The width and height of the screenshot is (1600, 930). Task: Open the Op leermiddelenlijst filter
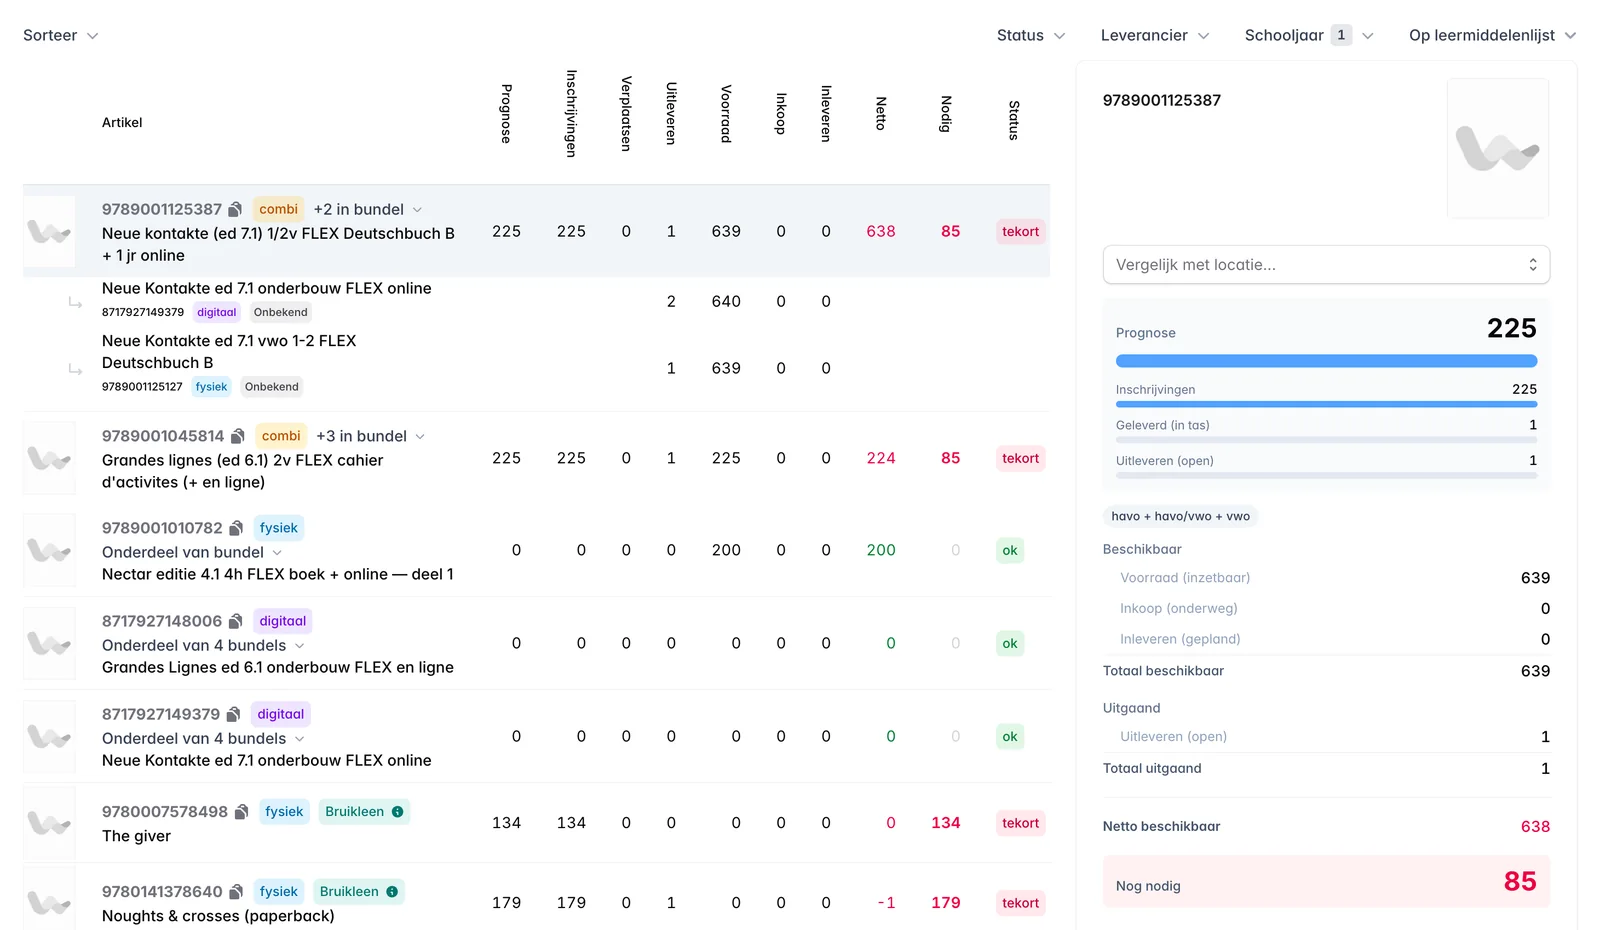(1492, 35)
